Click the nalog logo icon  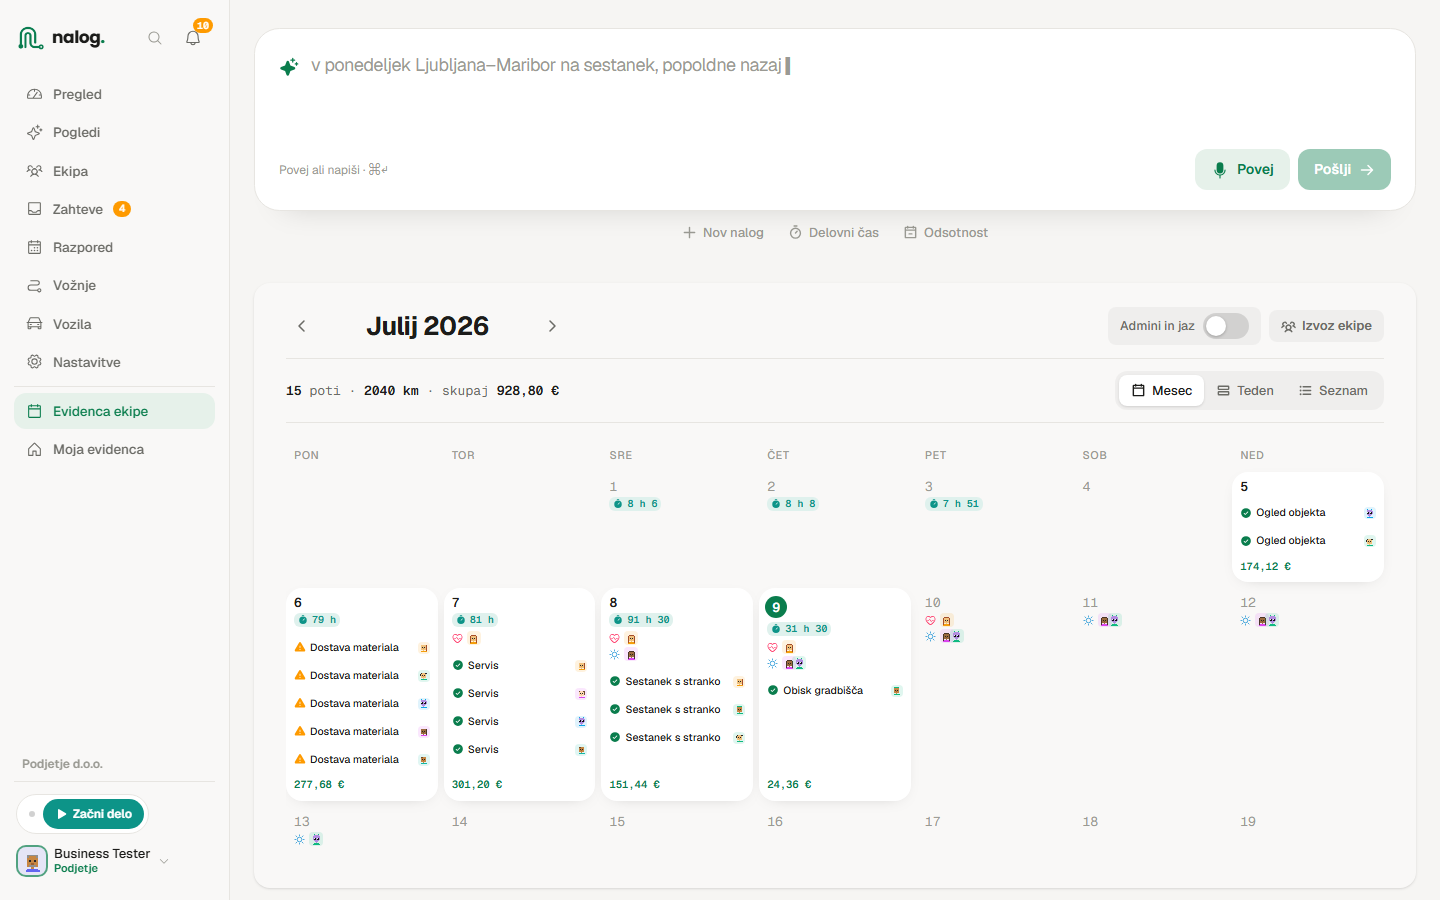[x=30, y=38]
